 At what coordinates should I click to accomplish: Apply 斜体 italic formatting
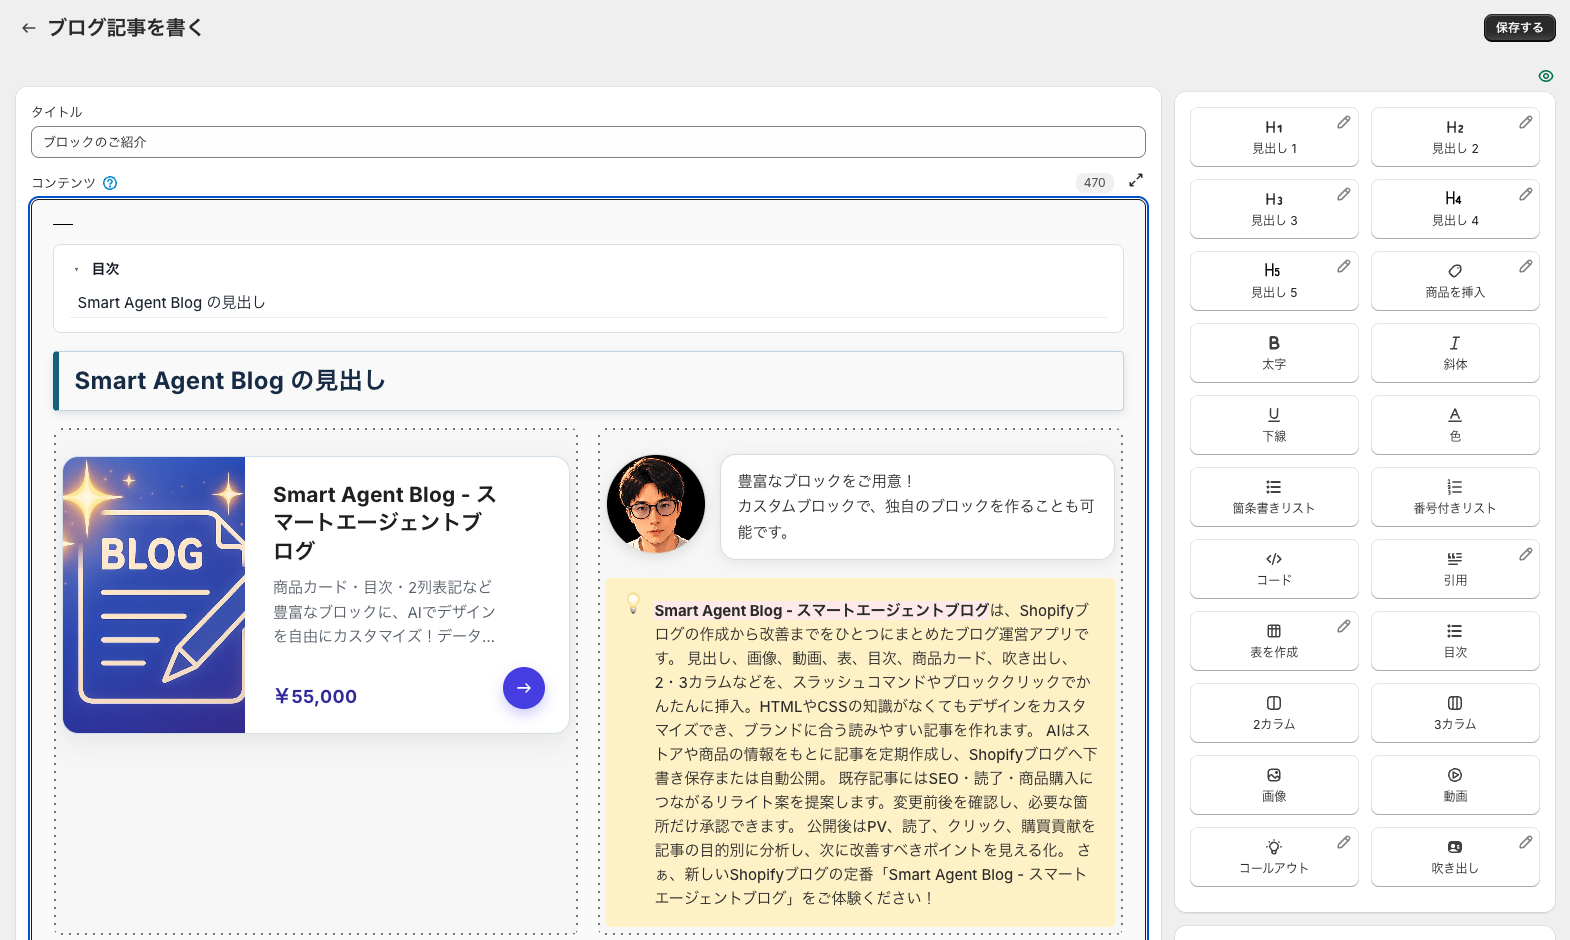[1455, 353]
